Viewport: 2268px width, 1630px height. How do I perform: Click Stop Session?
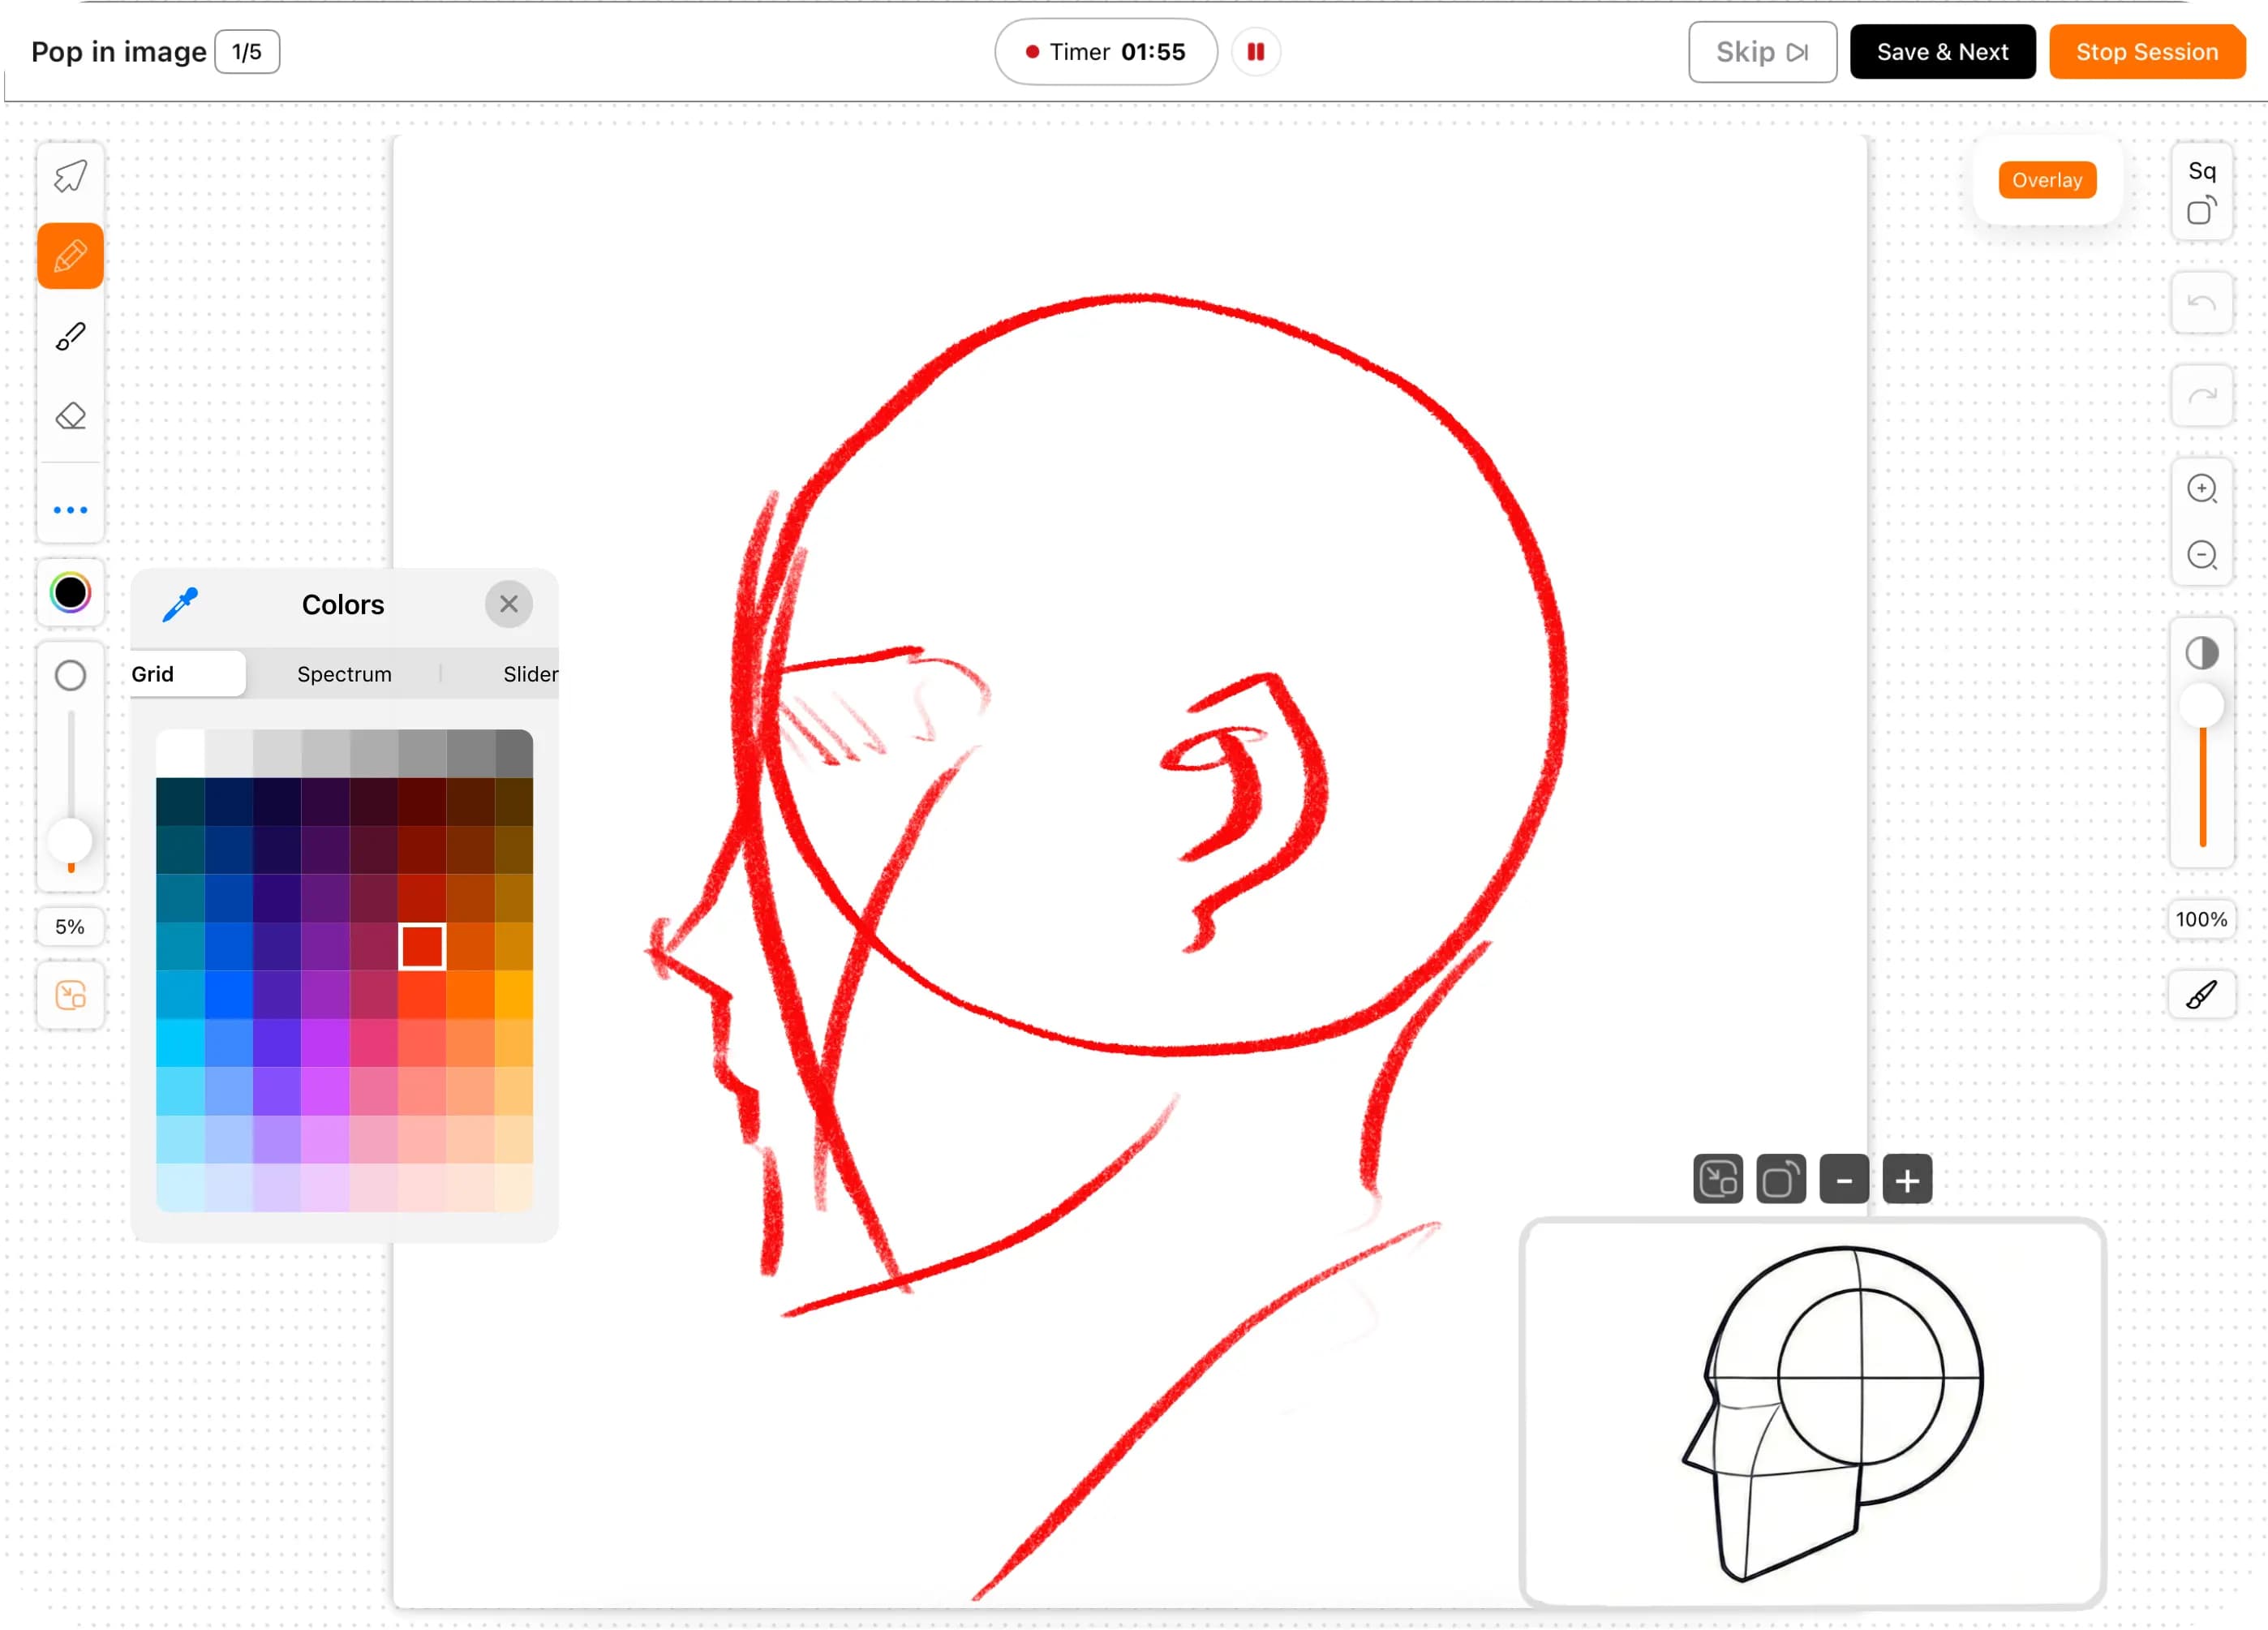coord(2147,51)
